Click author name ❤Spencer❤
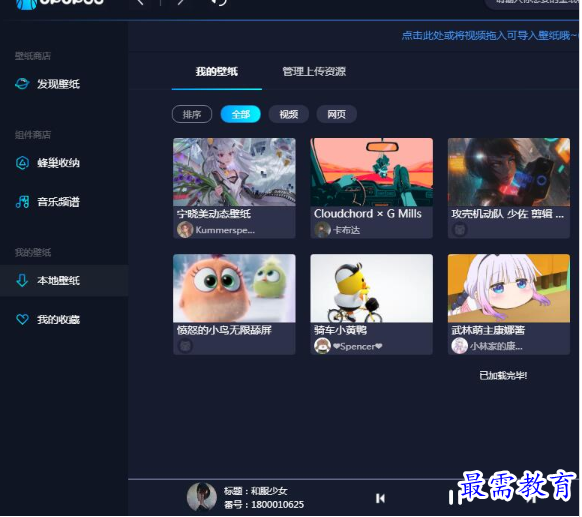This screenshot has height=517, width=582. click(x=357, y=347)
